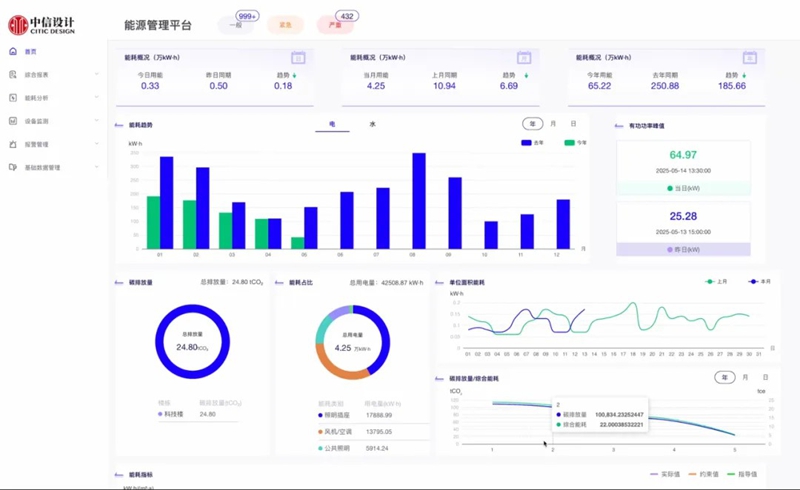
Task: Click the green trend arrow above 6.69
Action: (526, 76)
